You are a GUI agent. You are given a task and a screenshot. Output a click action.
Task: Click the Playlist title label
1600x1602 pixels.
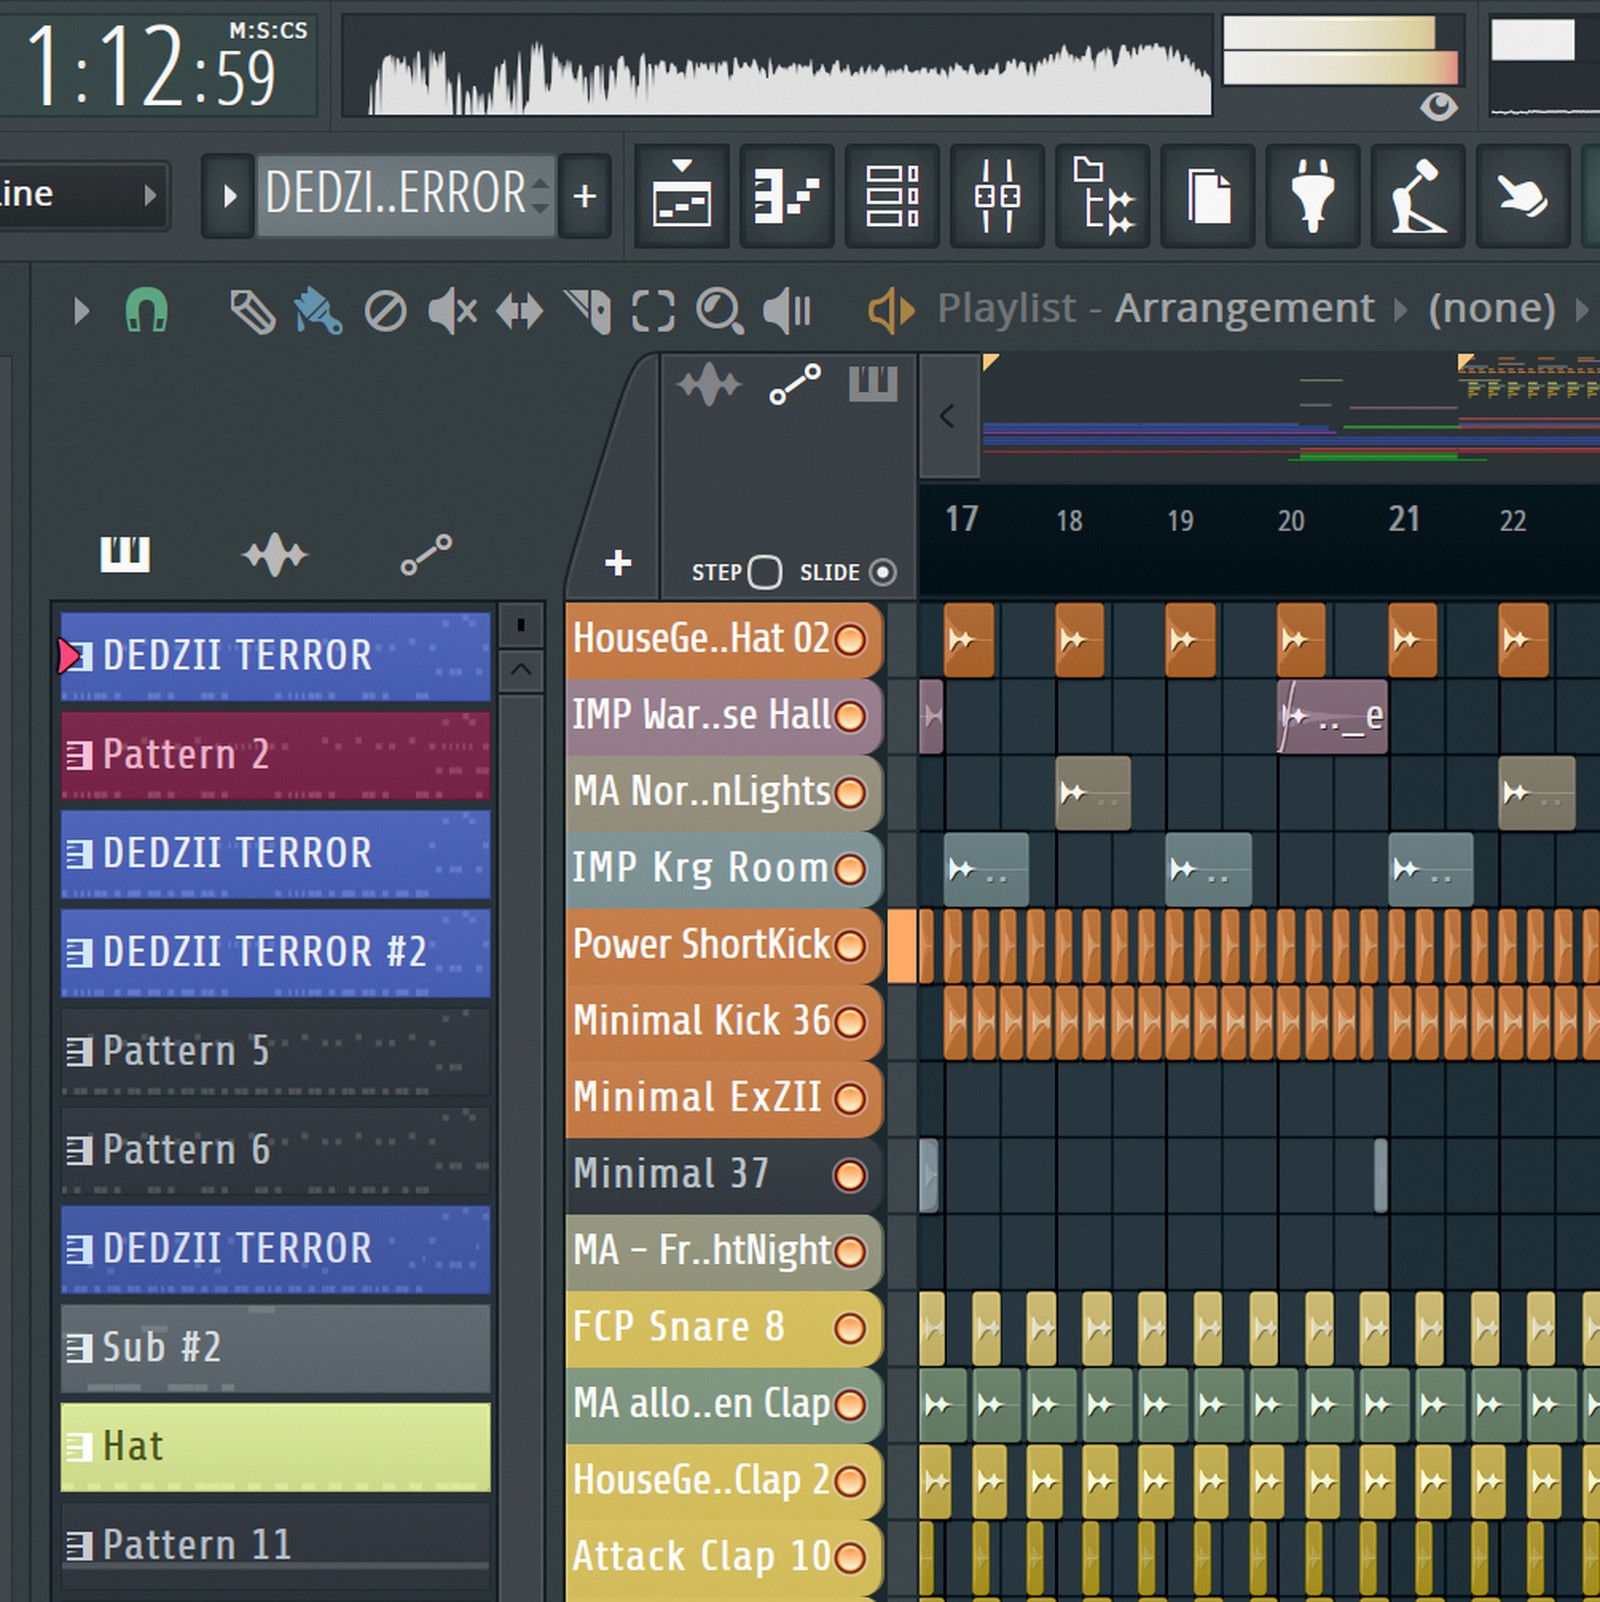tap(1007, 308)
